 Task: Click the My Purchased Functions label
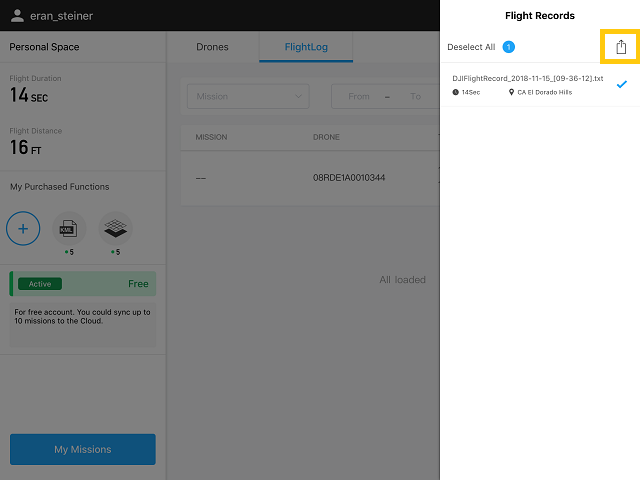click(60, 187)
